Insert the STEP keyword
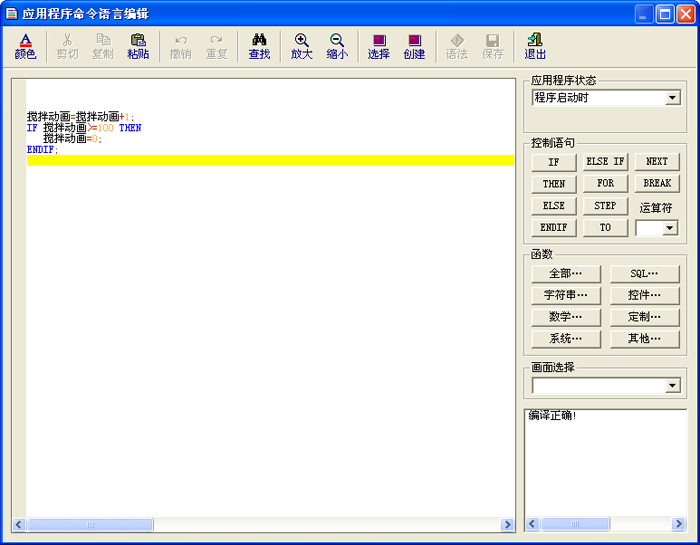 605,206
